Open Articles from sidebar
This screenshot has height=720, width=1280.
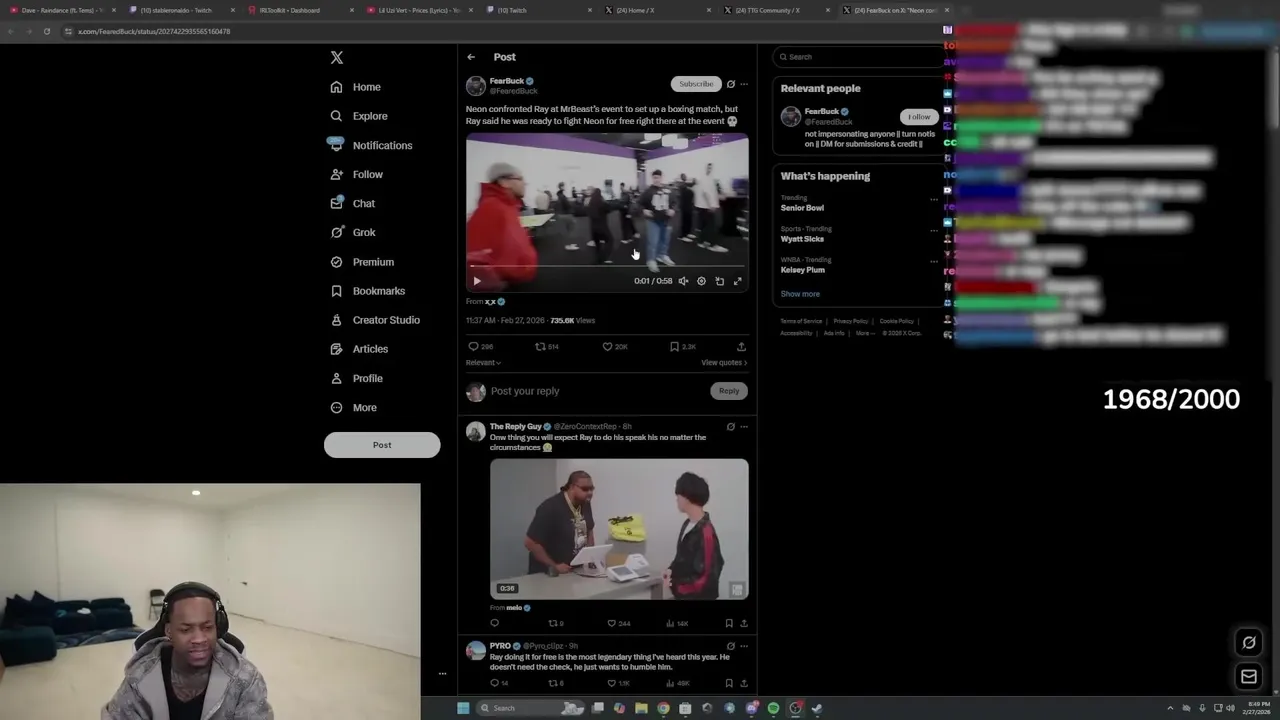pos(358,349)
